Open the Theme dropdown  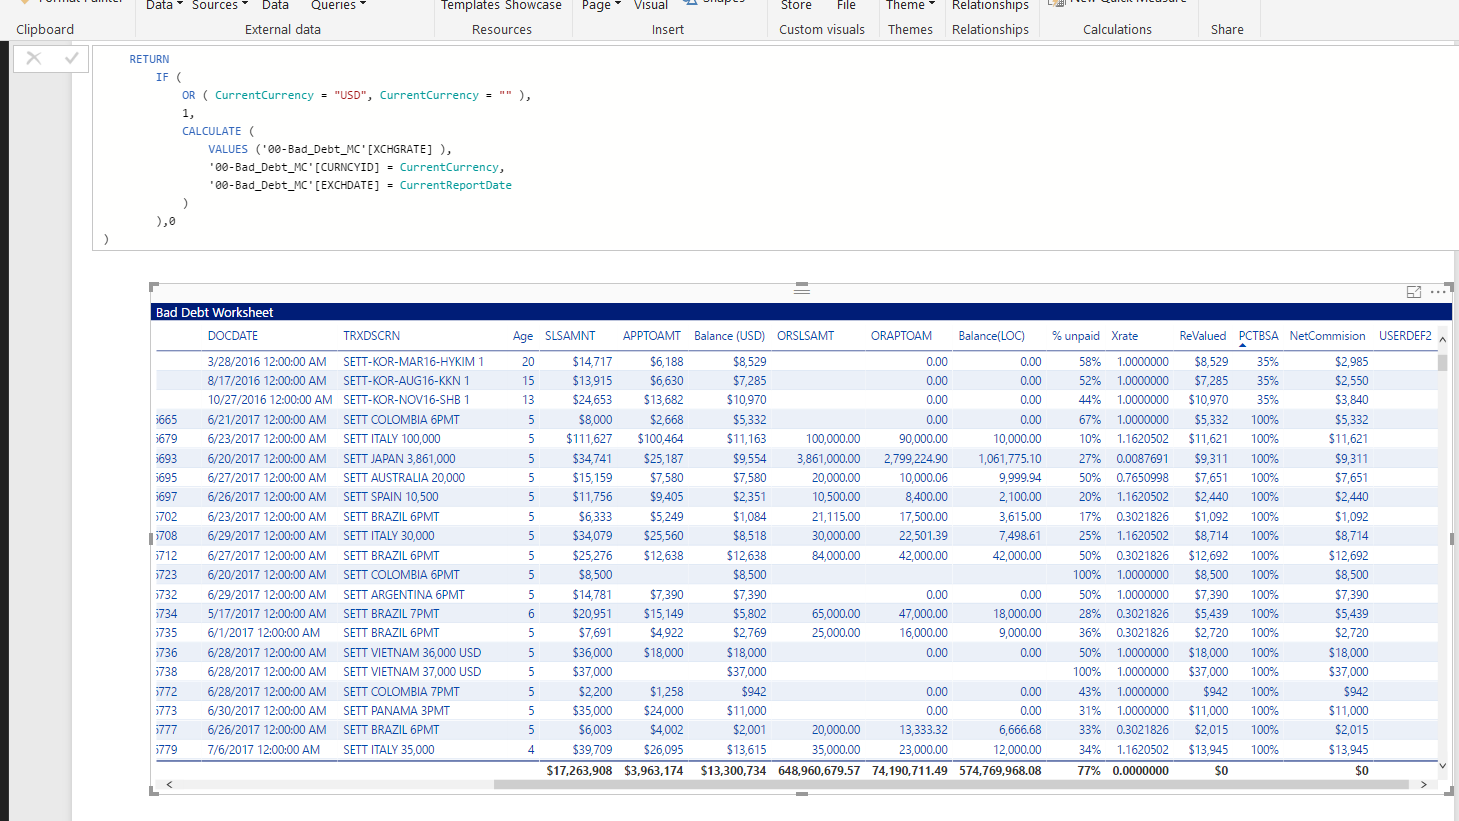tap(910, 5)
